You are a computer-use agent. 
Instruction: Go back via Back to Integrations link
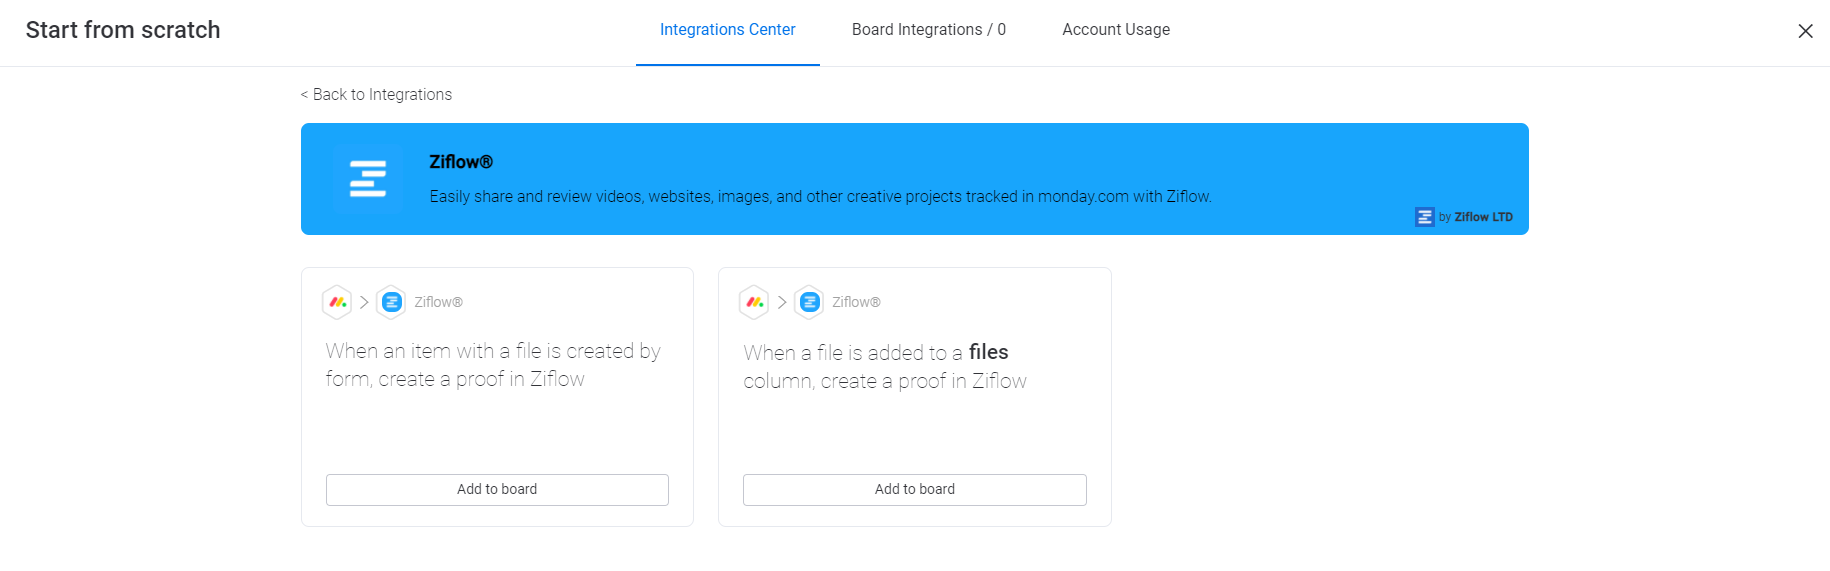coord(376,95)
